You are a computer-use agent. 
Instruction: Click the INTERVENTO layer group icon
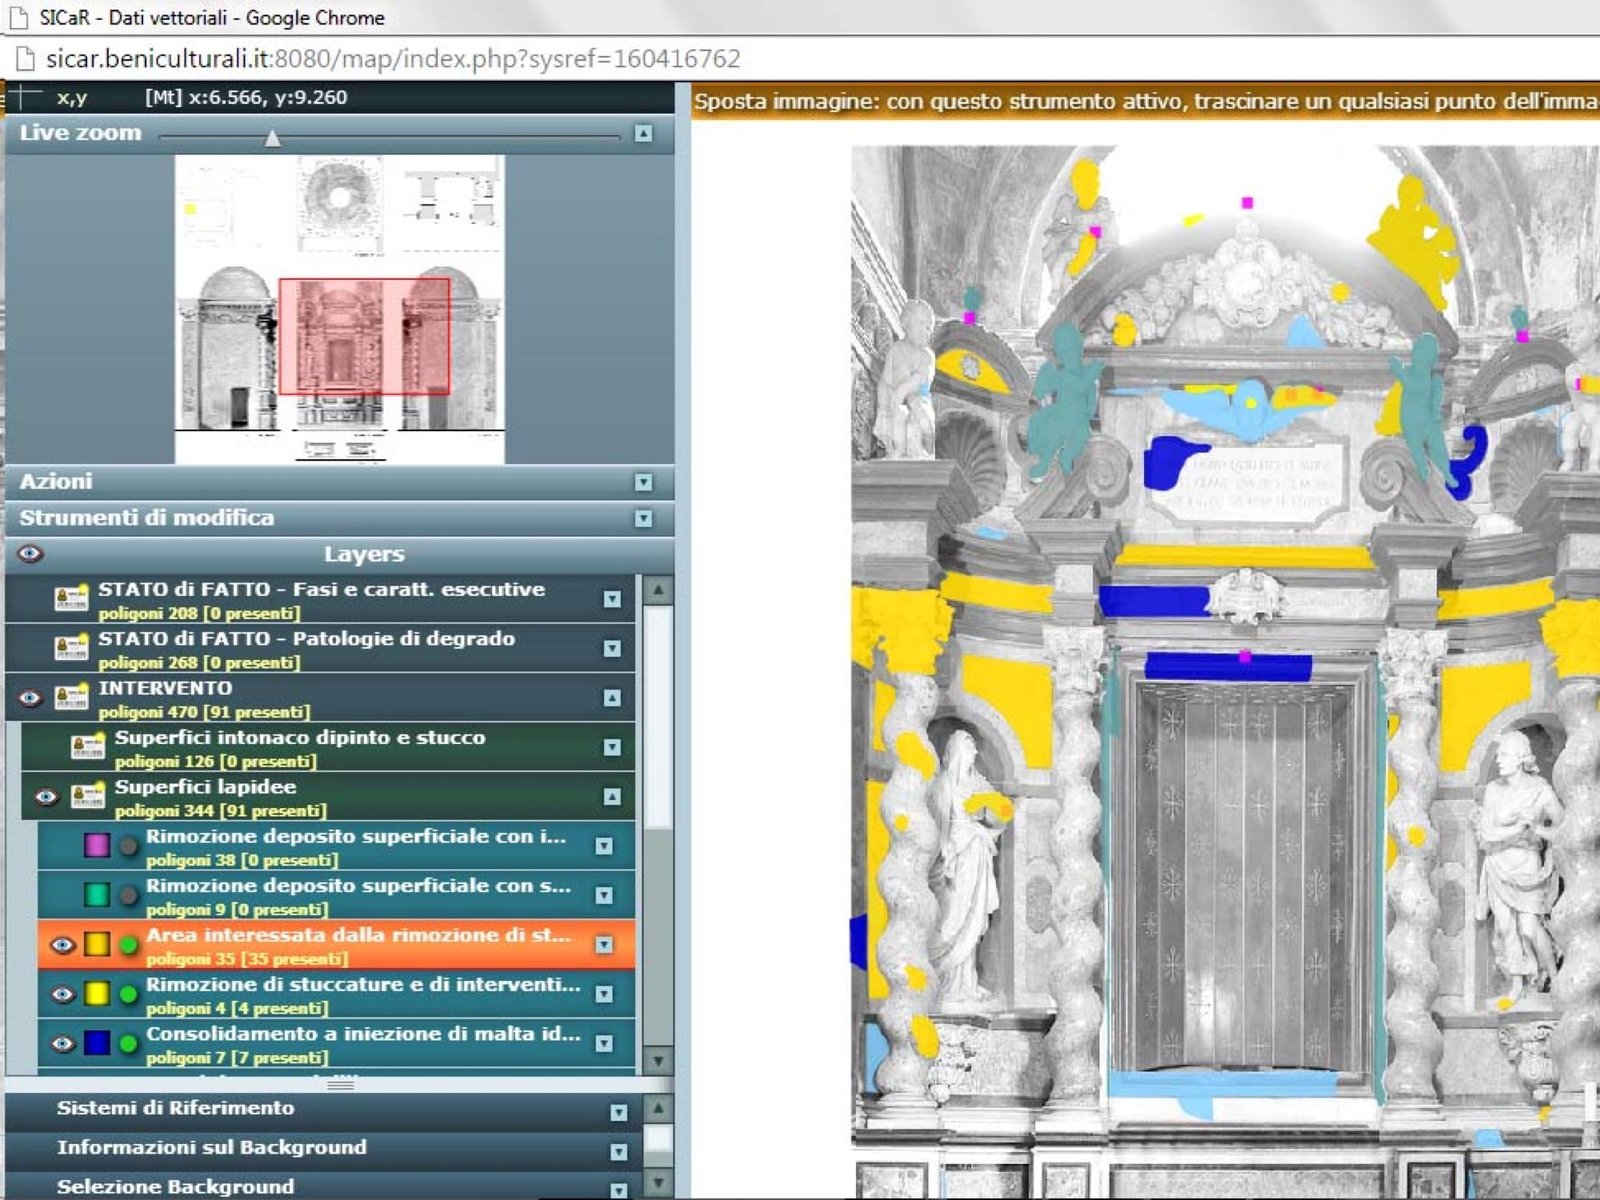[71, 697]
